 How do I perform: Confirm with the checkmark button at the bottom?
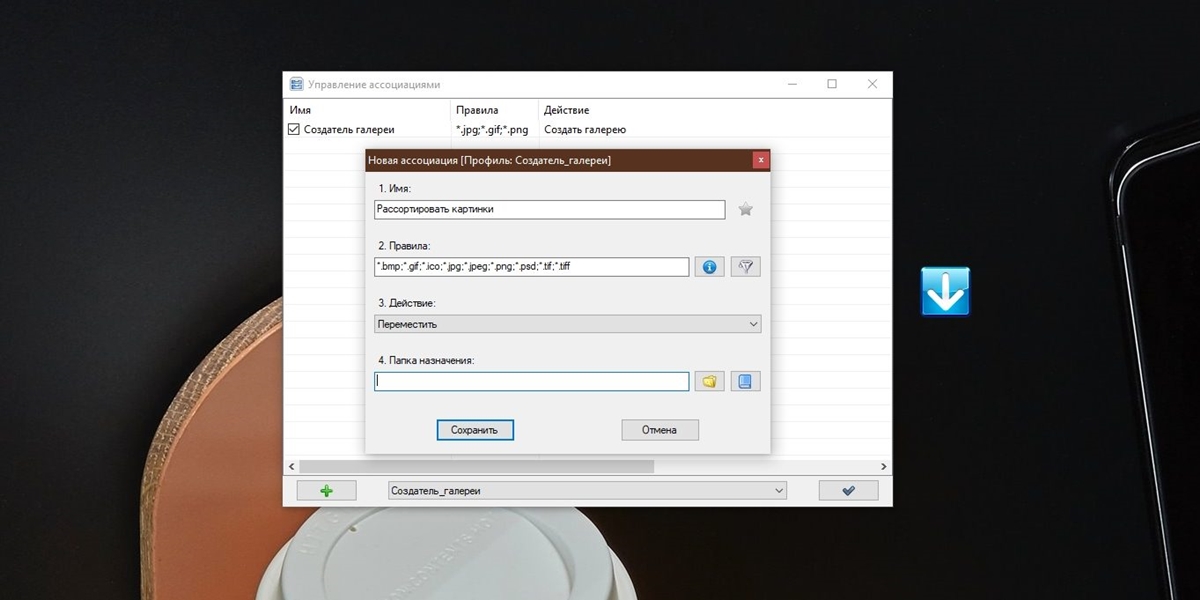point(848,491)
